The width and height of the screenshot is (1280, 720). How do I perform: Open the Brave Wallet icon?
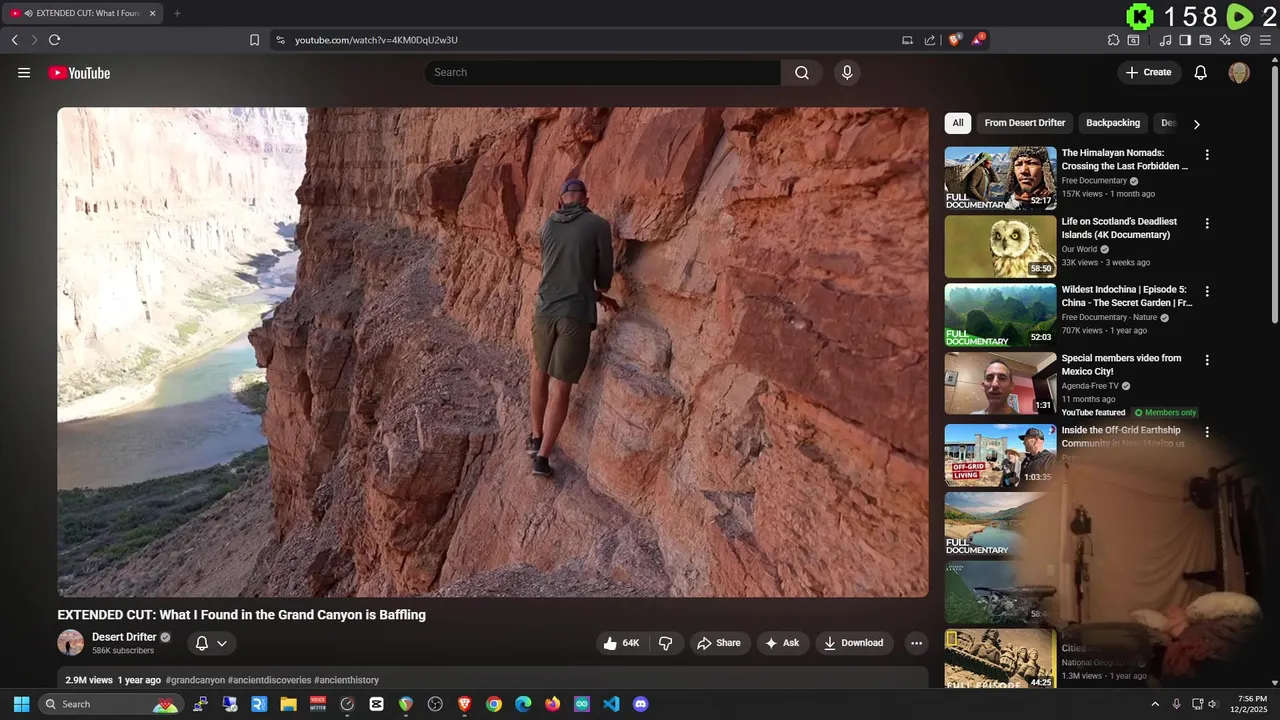1205,40
